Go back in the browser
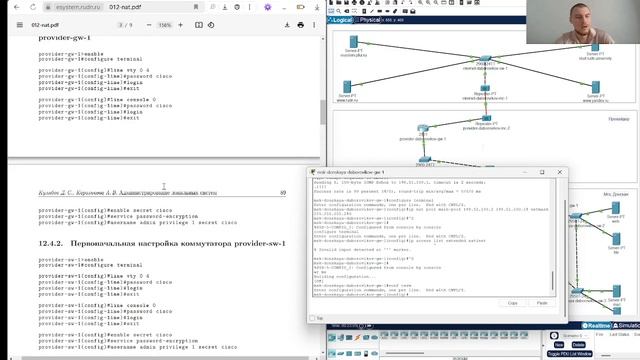The width and height of the screenshot is (640, 360). click(x=16, y=7)
